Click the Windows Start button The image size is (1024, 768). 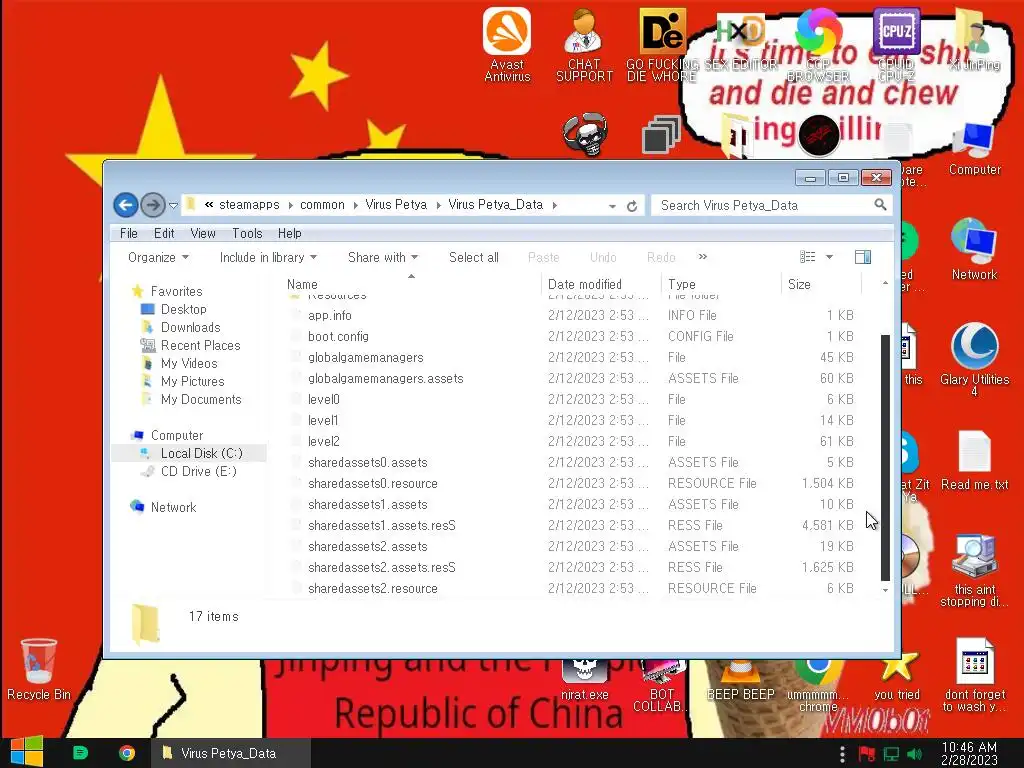click(26, 752)
